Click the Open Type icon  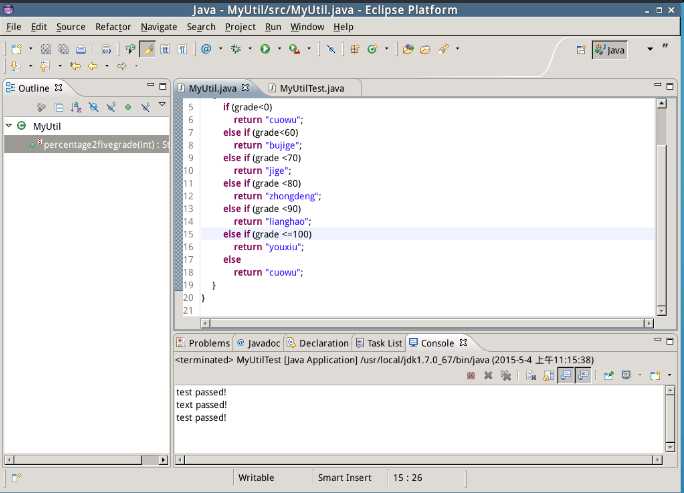point(408,49)
